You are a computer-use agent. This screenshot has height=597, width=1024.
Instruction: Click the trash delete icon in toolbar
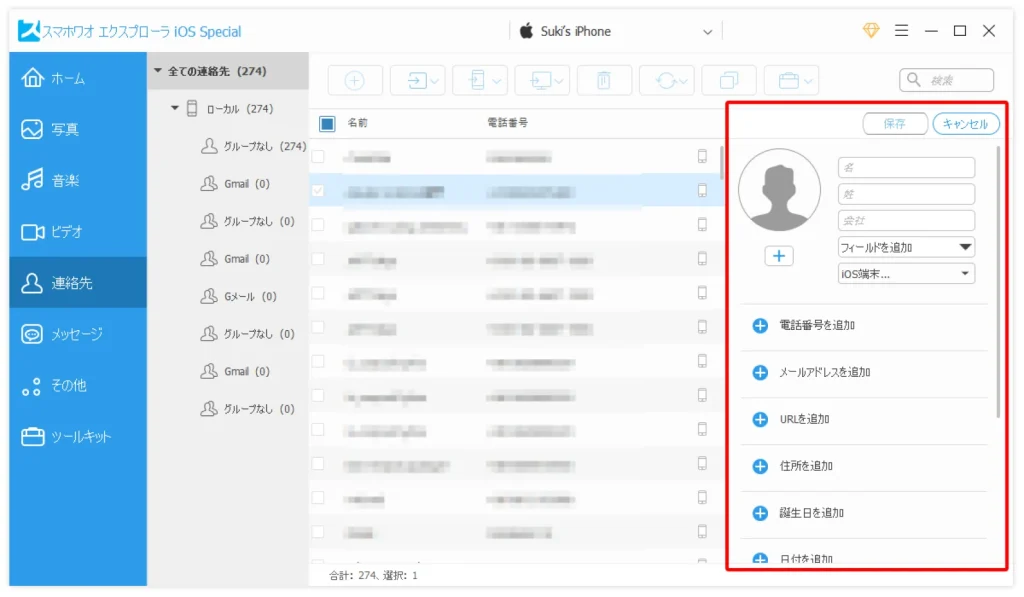tap(604, 81)
